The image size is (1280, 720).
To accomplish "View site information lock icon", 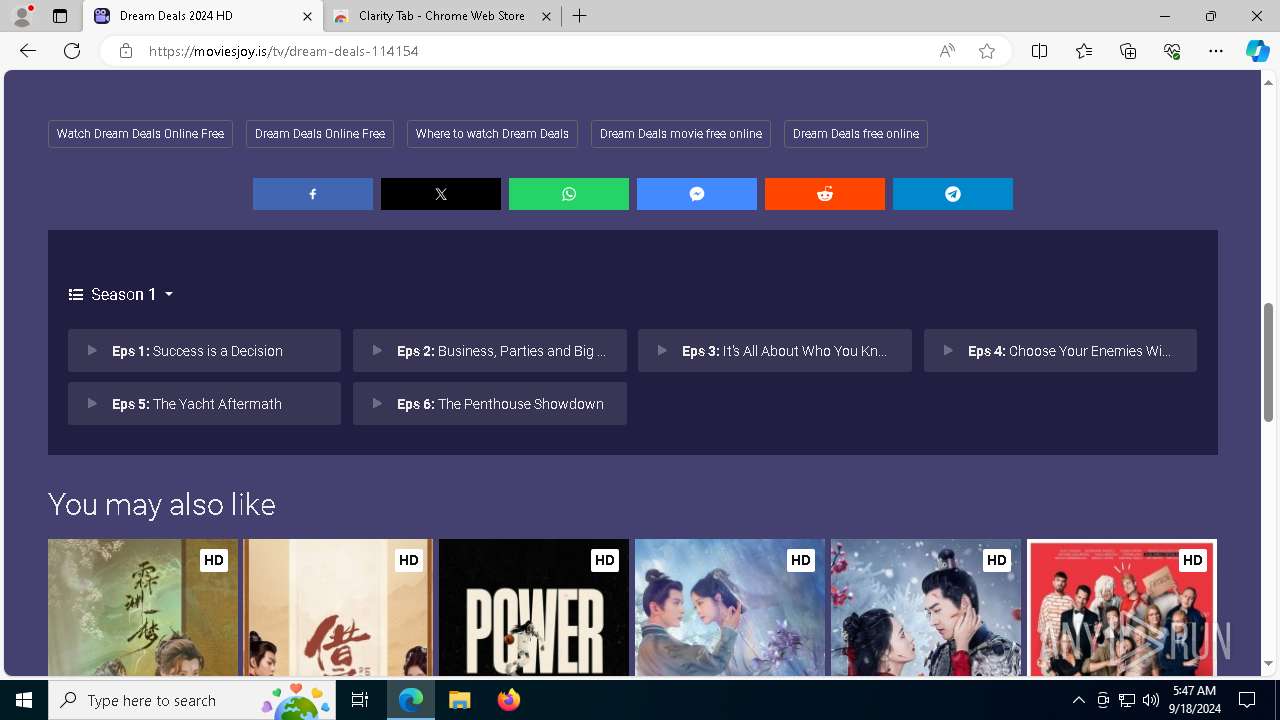I will 125,51.
